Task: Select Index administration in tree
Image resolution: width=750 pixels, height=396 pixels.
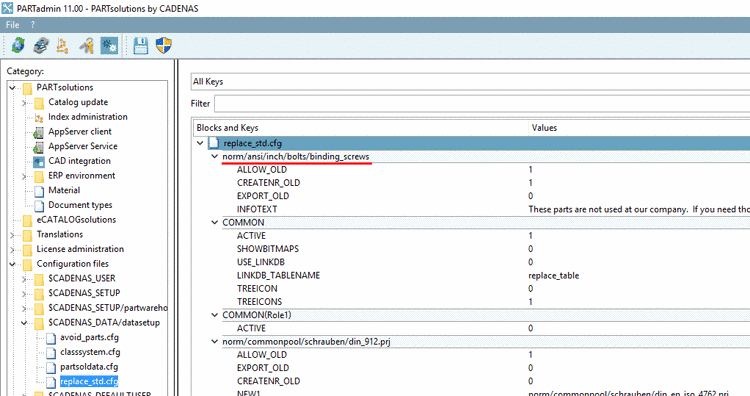Action: pos(88,117)
